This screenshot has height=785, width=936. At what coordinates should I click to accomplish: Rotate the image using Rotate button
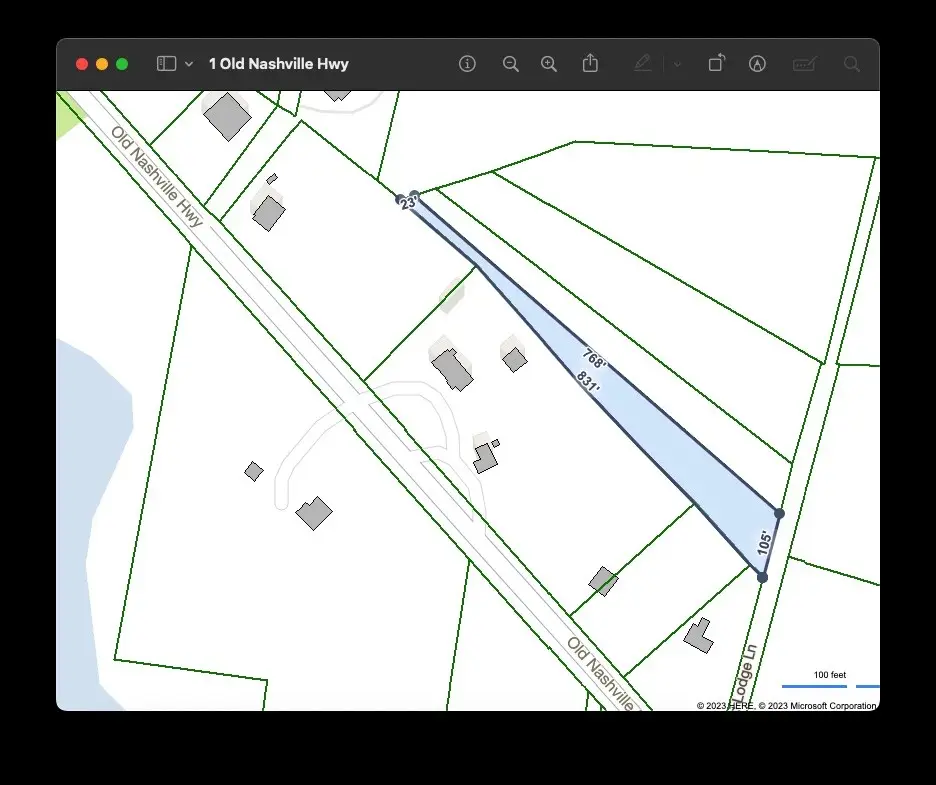tap(716, 64)
